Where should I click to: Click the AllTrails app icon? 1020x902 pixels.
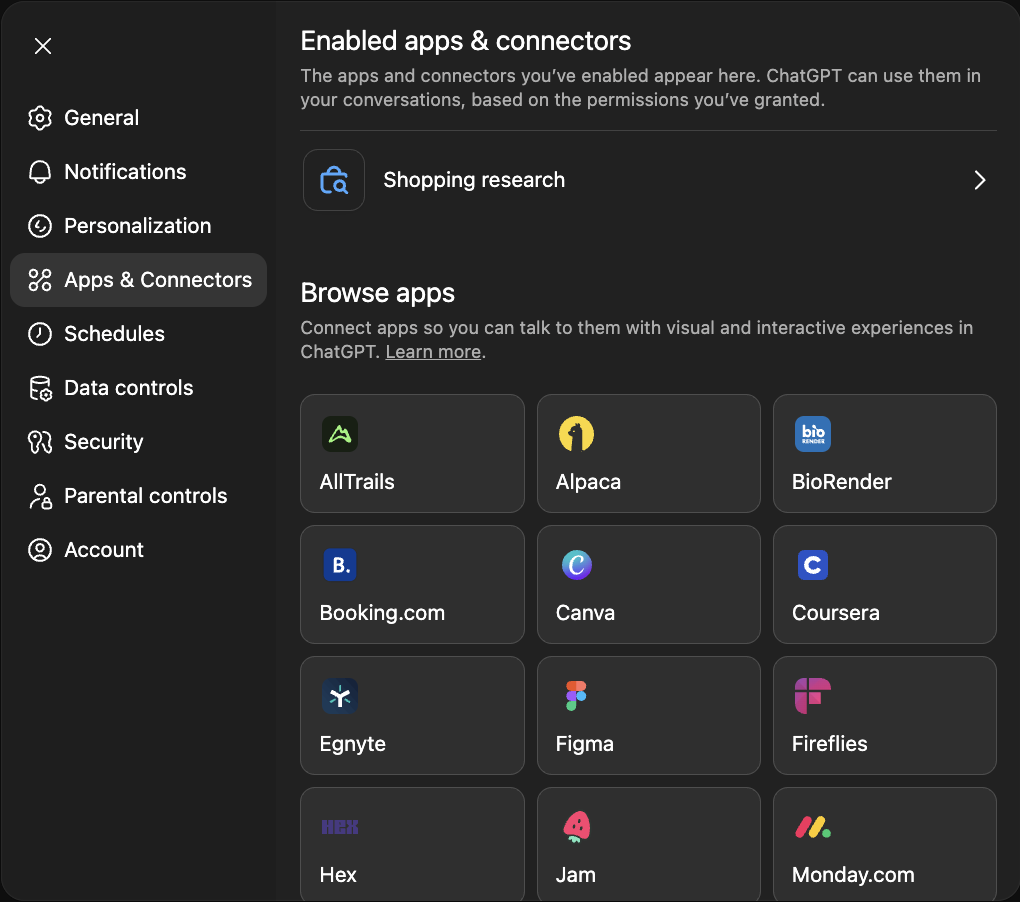point(340,434)
